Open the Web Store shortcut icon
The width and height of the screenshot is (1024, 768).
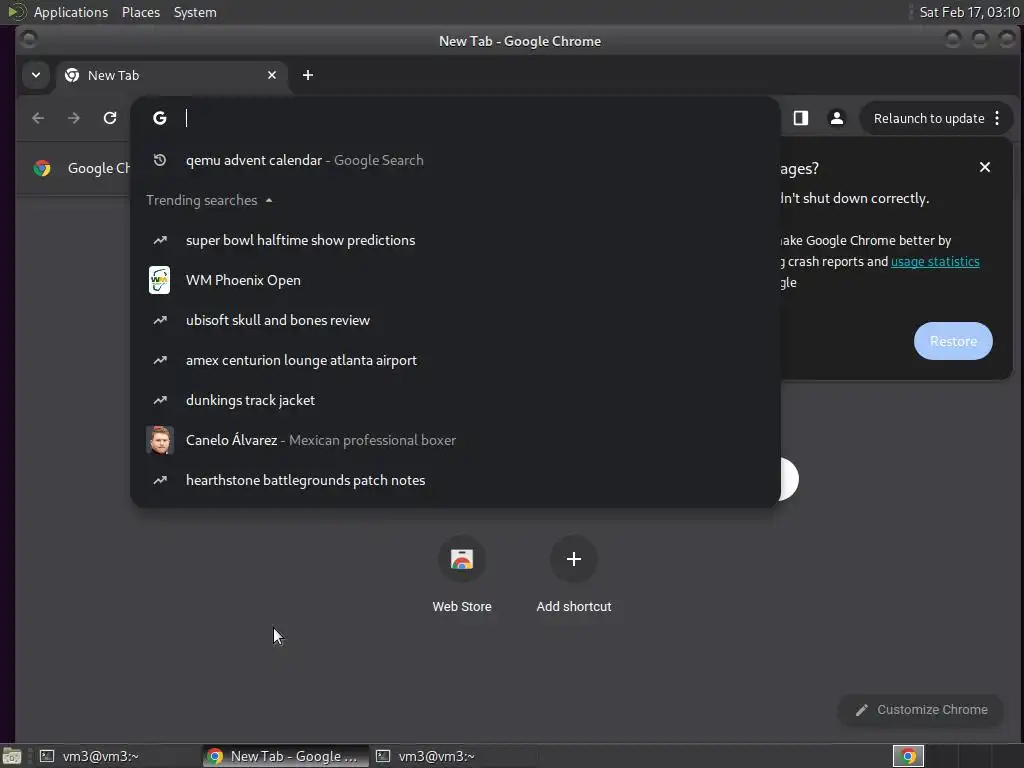(x=462, y=559)
